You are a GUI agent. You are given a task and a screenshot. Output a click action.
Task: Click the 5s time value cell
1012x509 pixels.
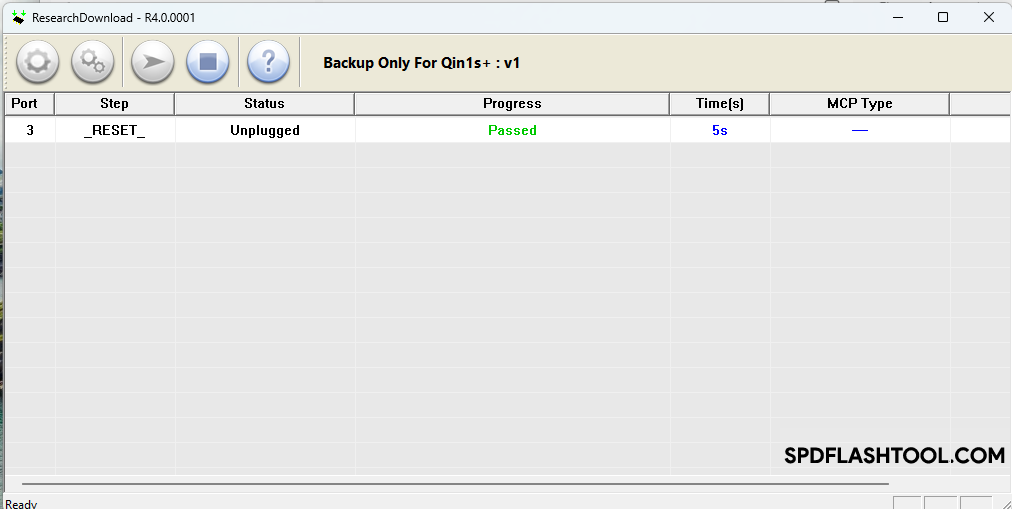coord(720,130)
